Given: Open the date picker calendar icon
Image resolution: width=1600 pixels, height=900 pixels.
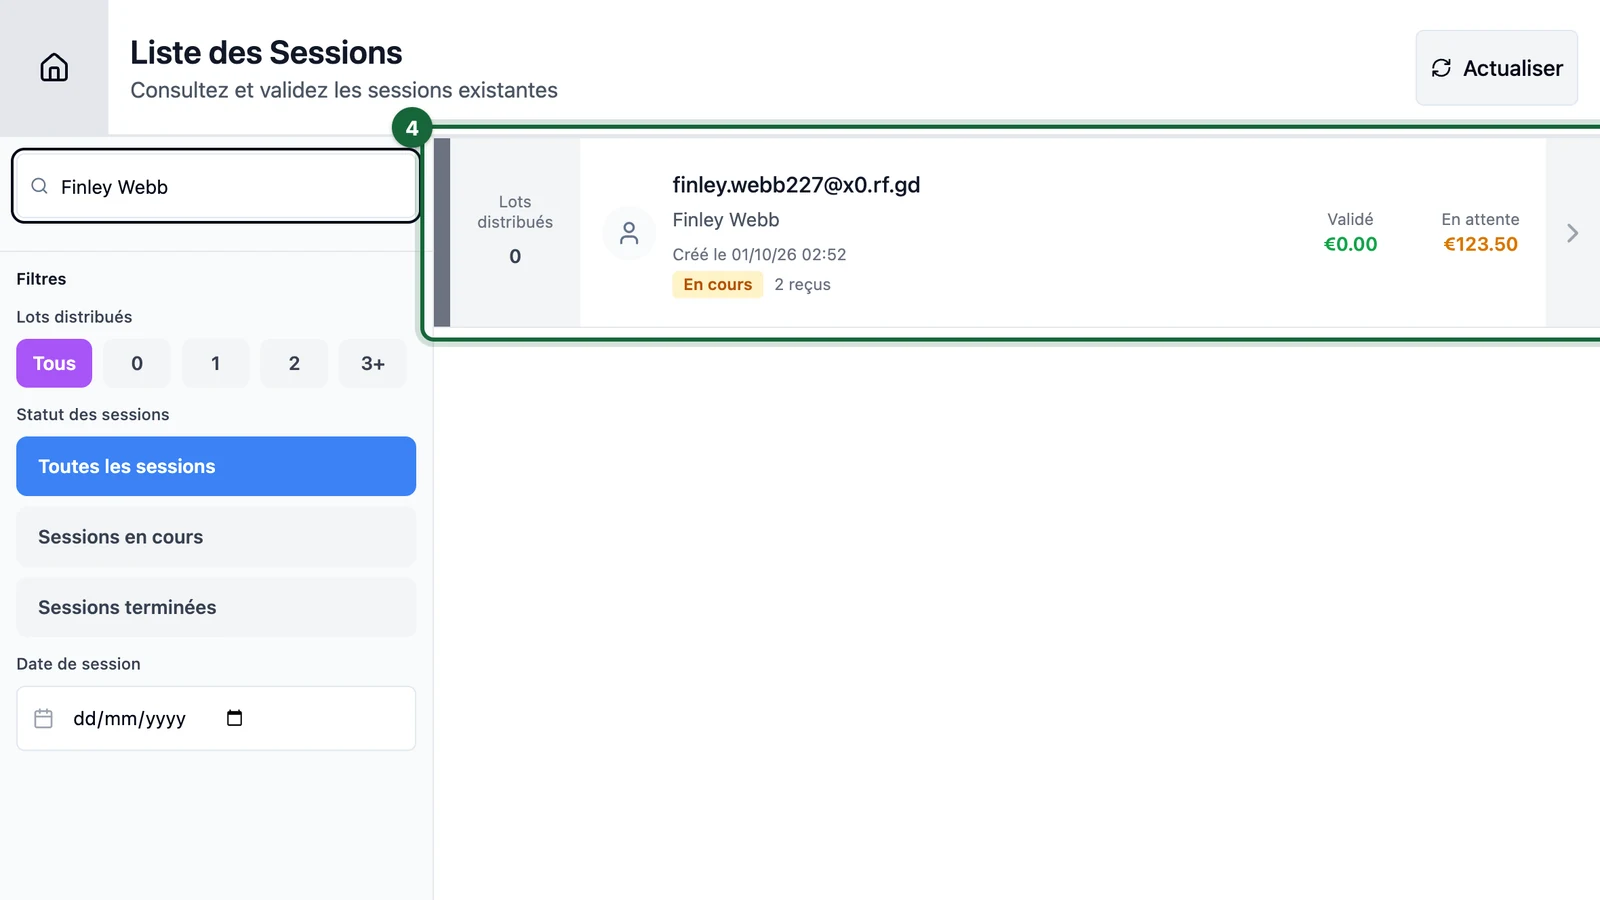Looking at the screenshot, I should click(235, 718).
